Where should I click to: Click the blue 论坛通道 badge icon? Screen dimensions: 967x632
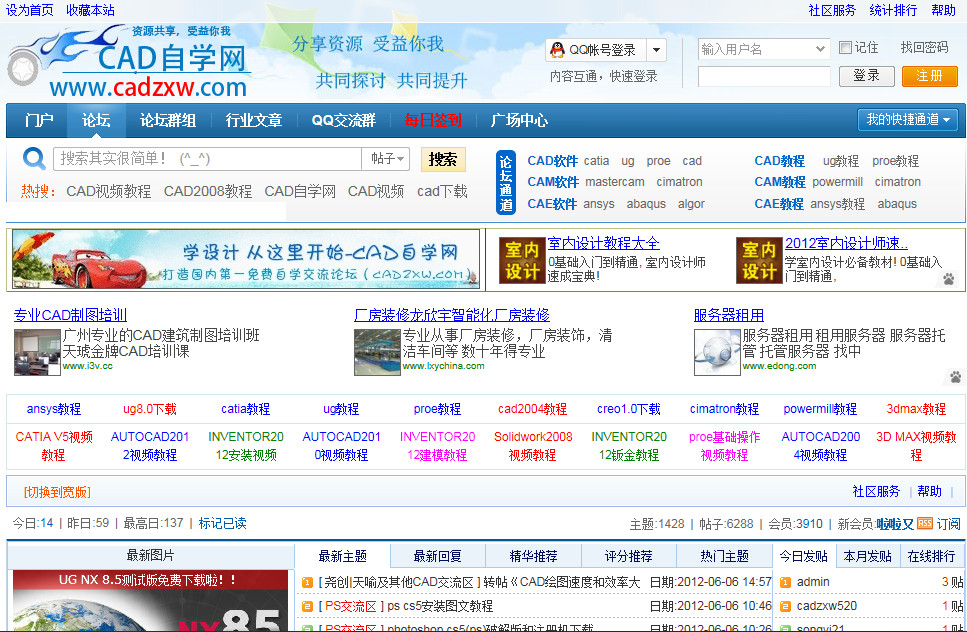tap(506, 181)
